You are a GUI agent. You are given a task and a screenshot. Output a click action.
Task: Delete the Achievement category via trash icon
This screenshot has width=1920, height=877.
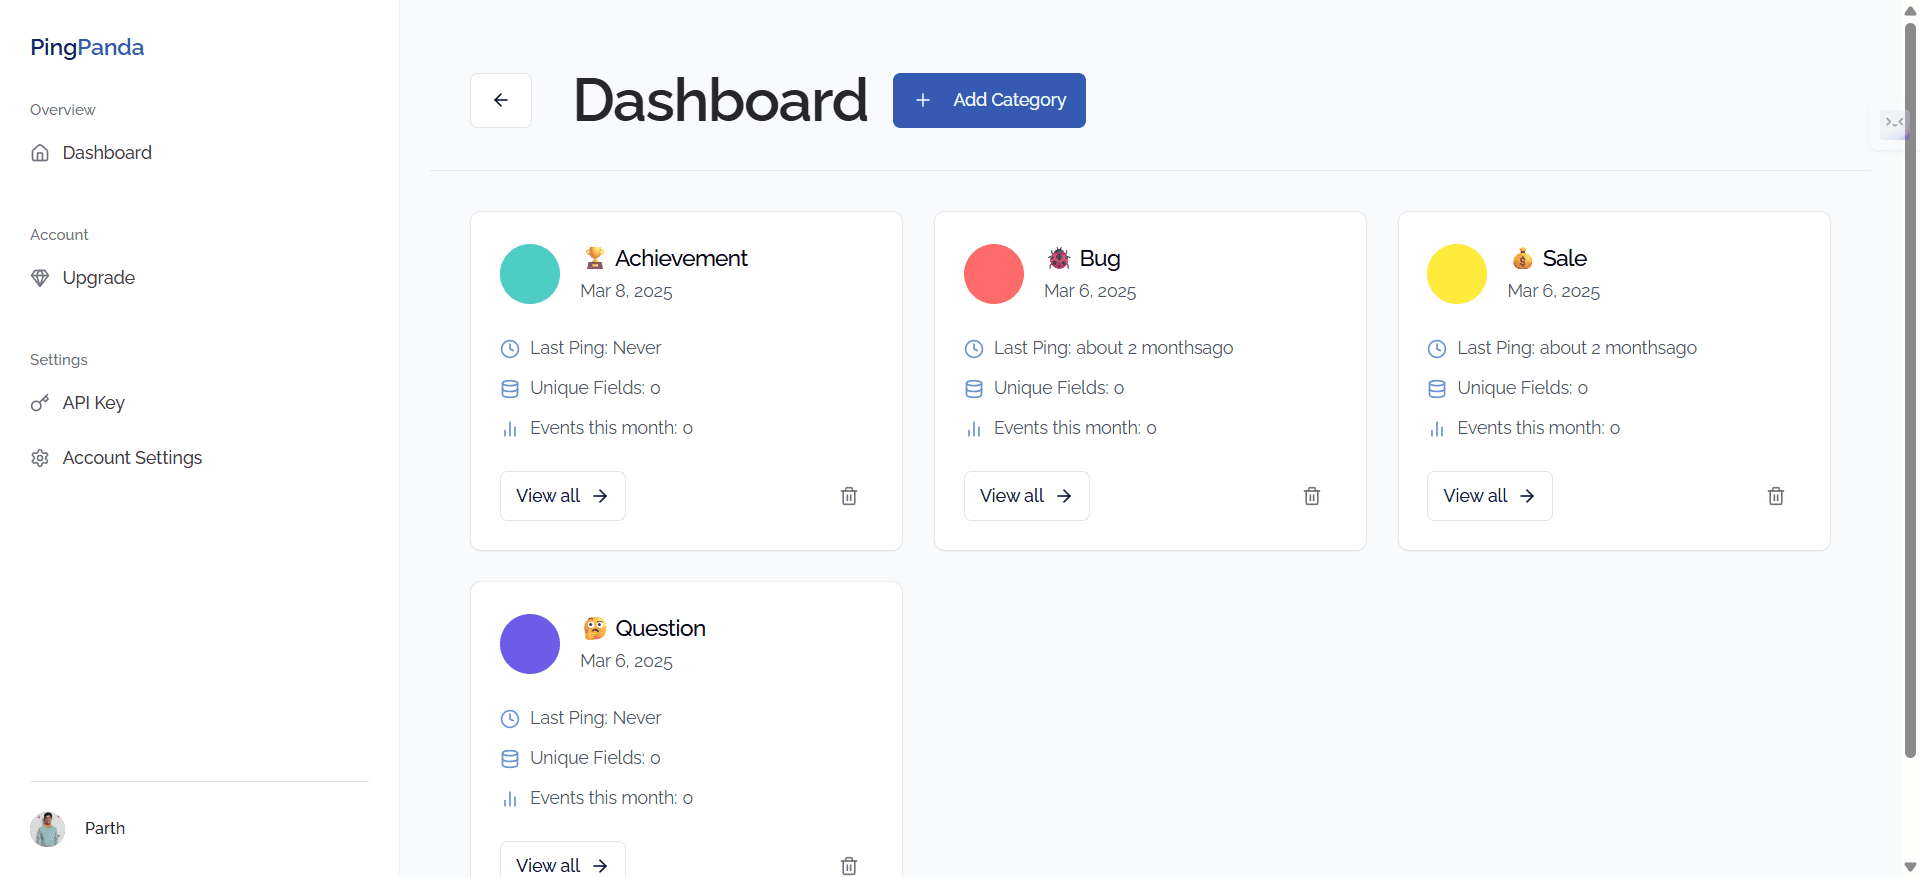click(848, 496)
